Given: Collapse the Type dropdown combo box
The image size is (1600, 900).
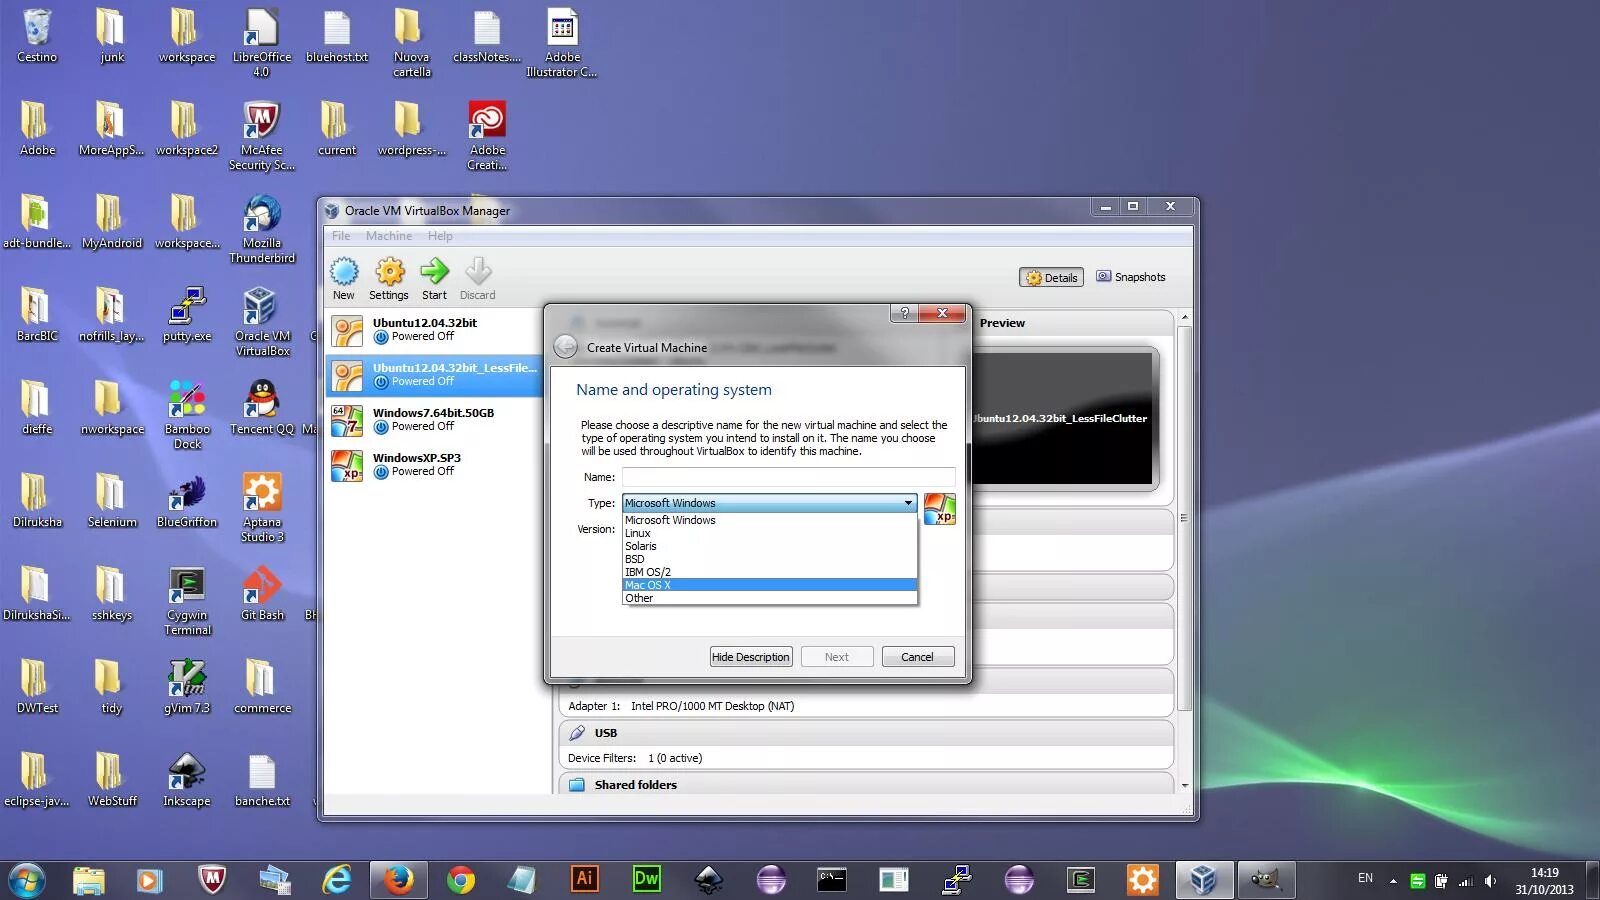Looking at the screenshot, I should click(769, 503).
